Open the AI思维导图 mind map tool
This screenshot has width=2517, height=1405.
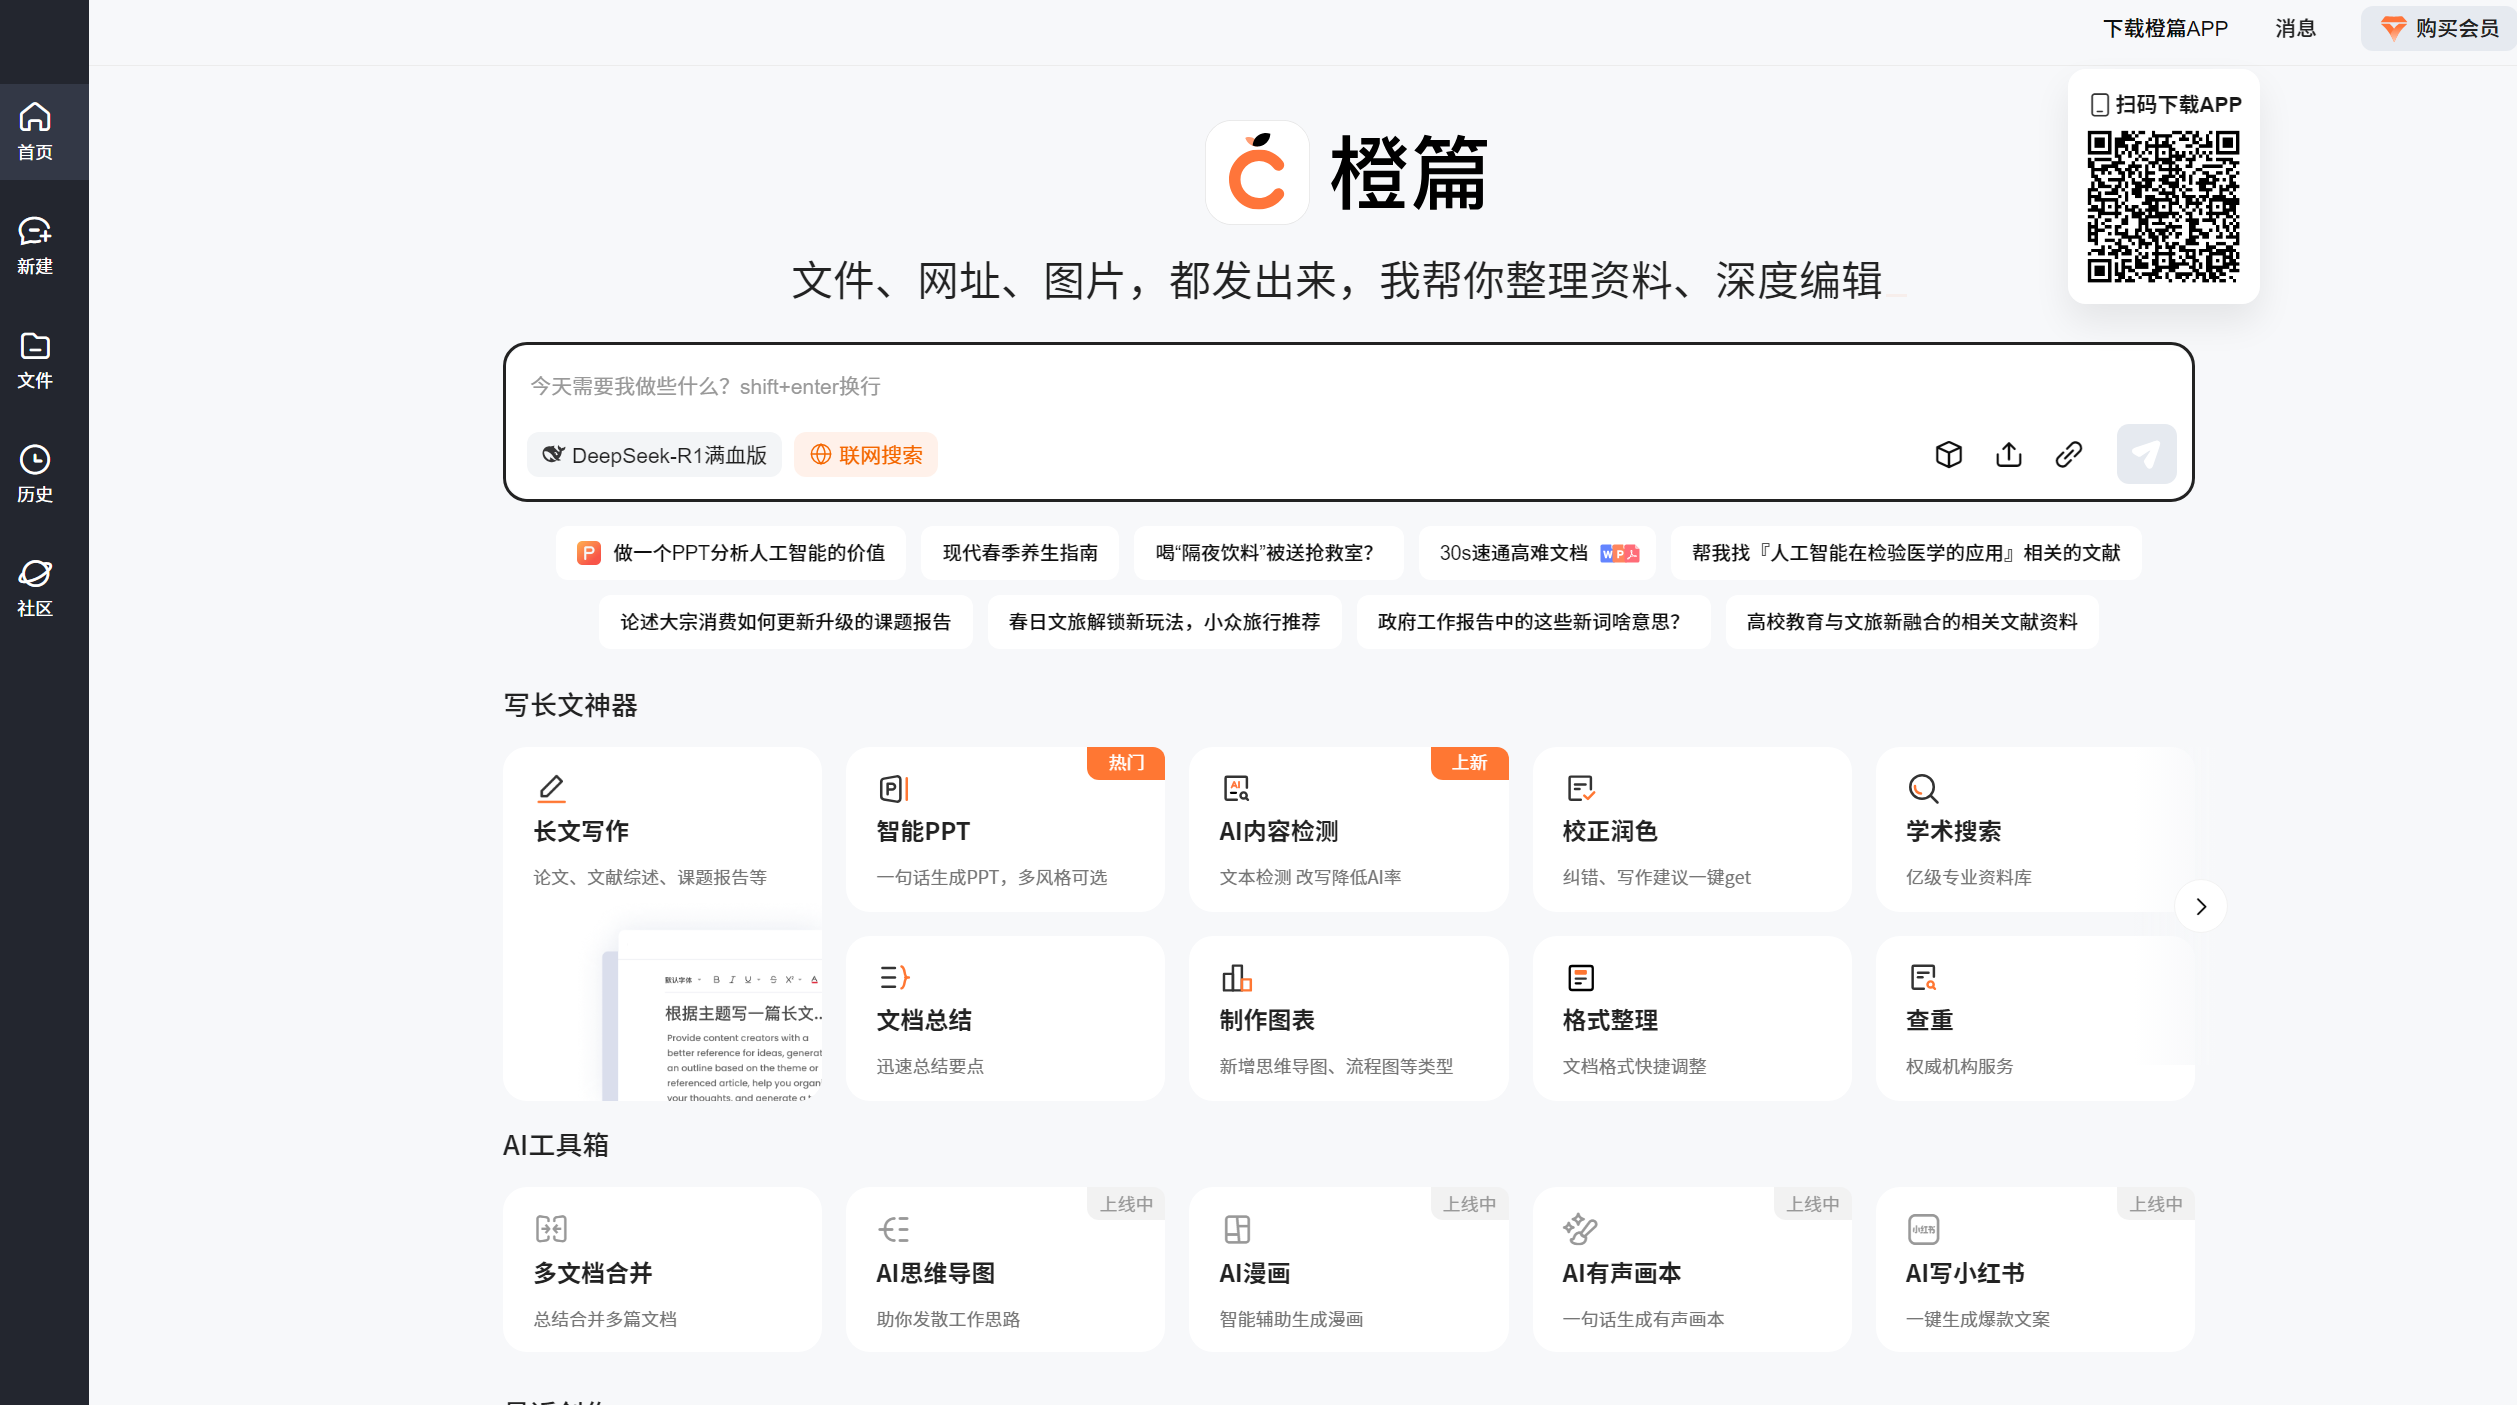tap(1005, 1270)
